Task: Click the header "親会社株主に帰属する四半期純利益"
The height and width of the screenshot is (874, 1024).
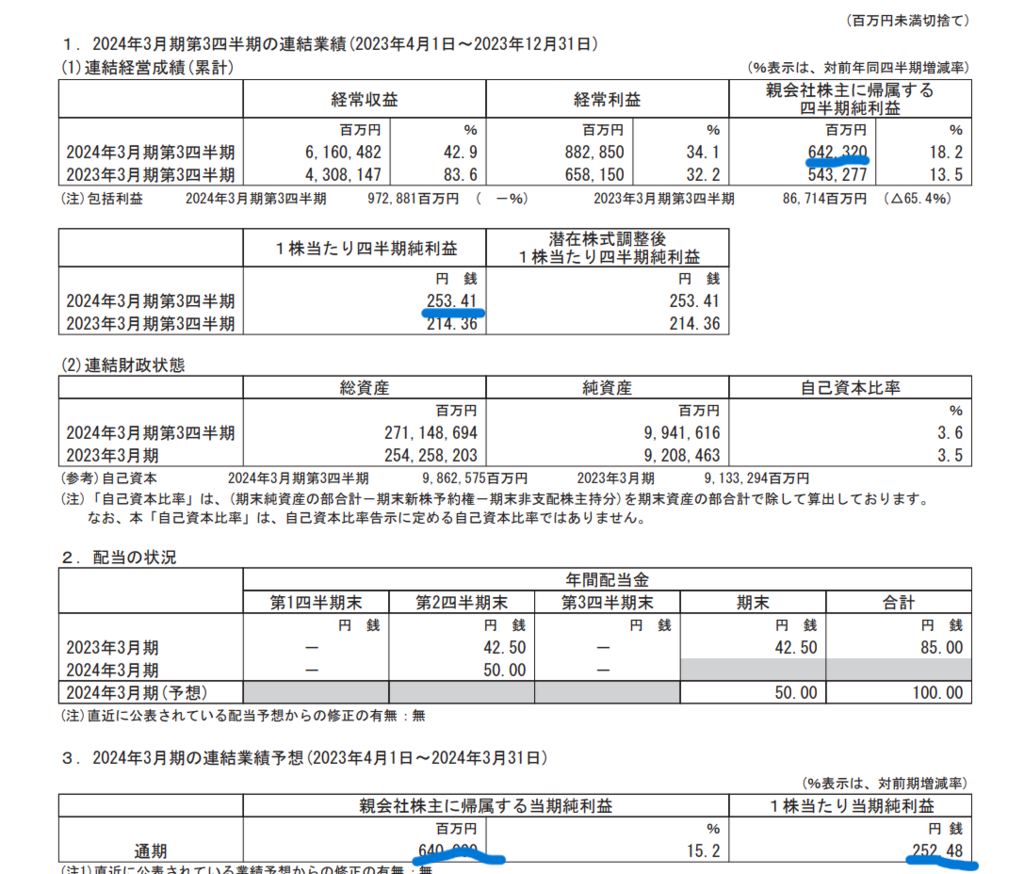Action: pos(850,99)
